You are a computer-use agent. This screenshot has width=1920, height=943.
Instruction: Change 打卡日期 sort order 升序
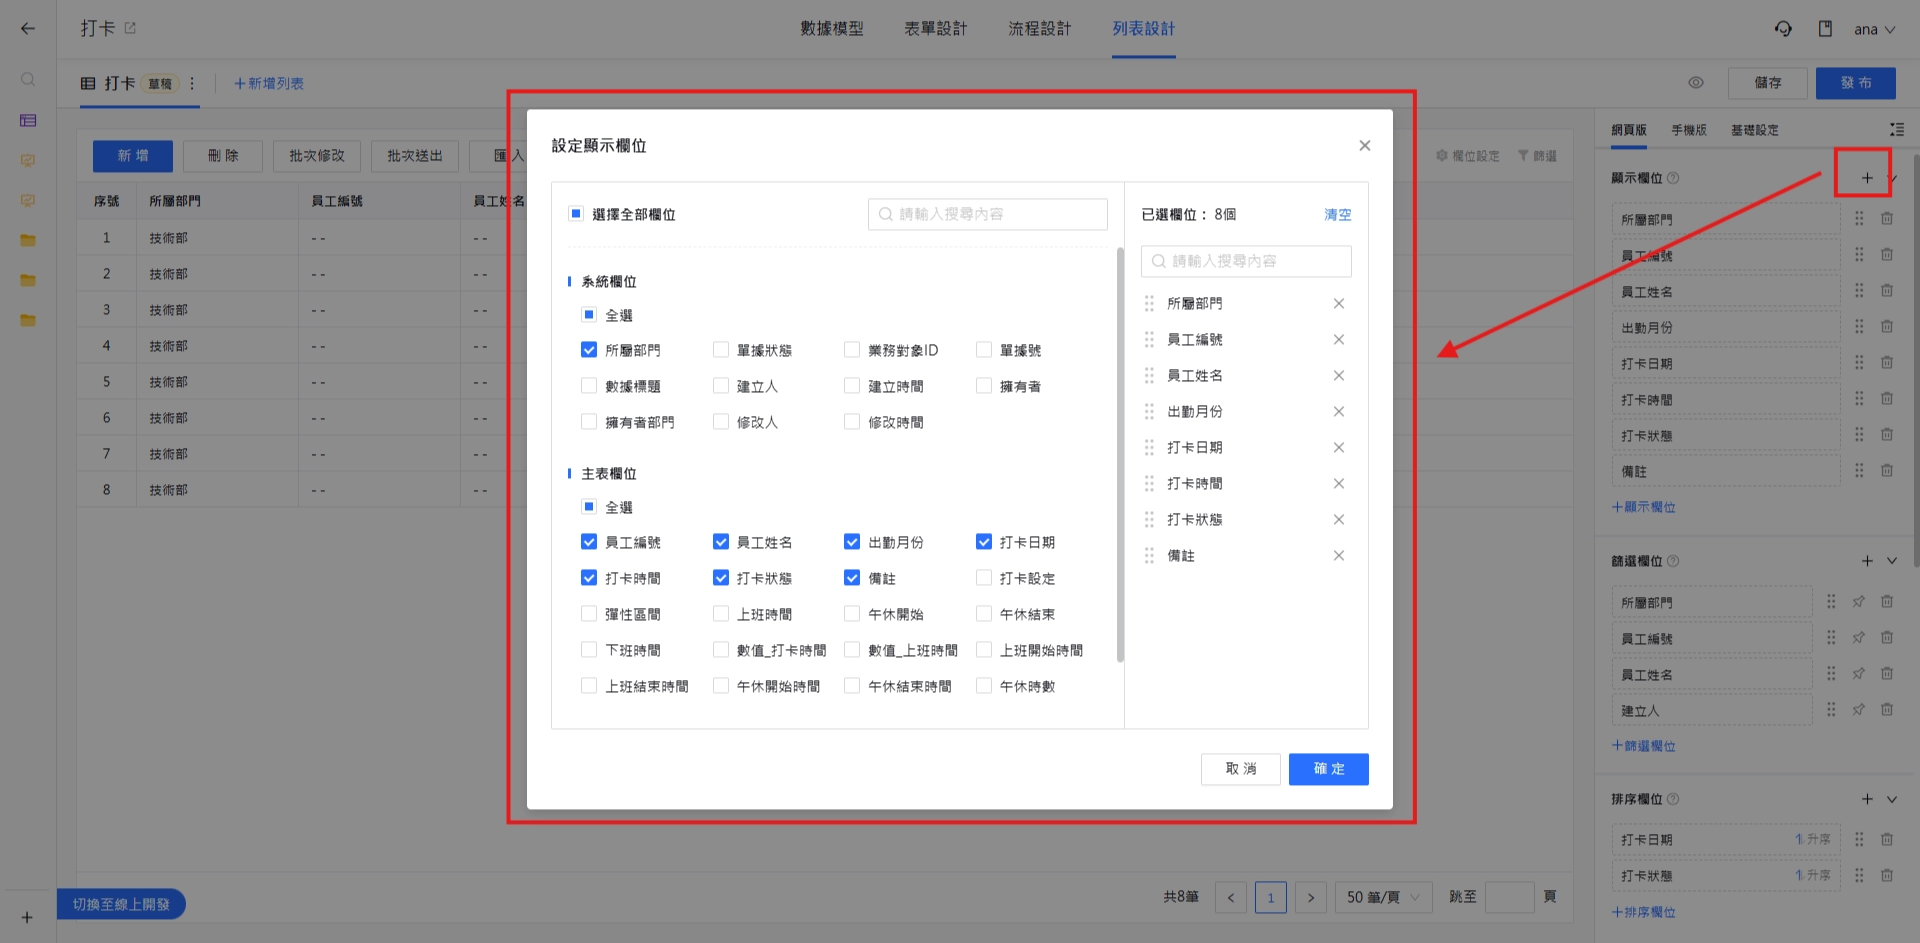tap(1813, 840)
